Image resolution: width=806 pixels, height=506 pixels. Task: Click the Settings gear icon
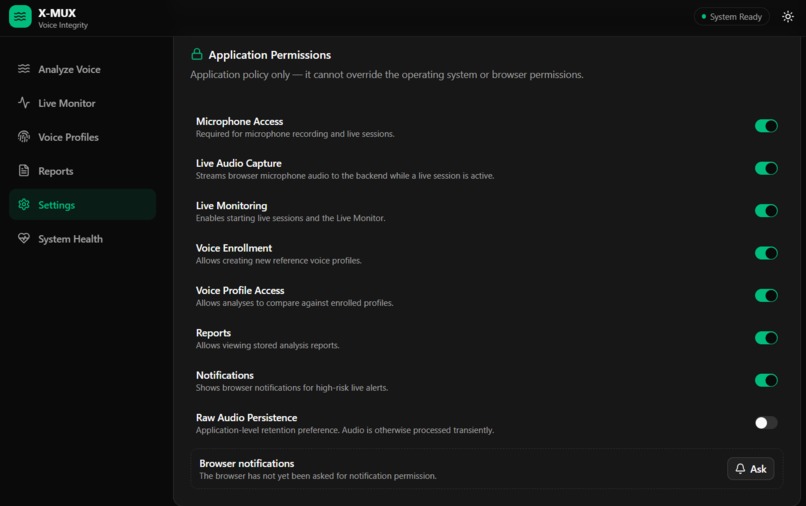(24, 205)
